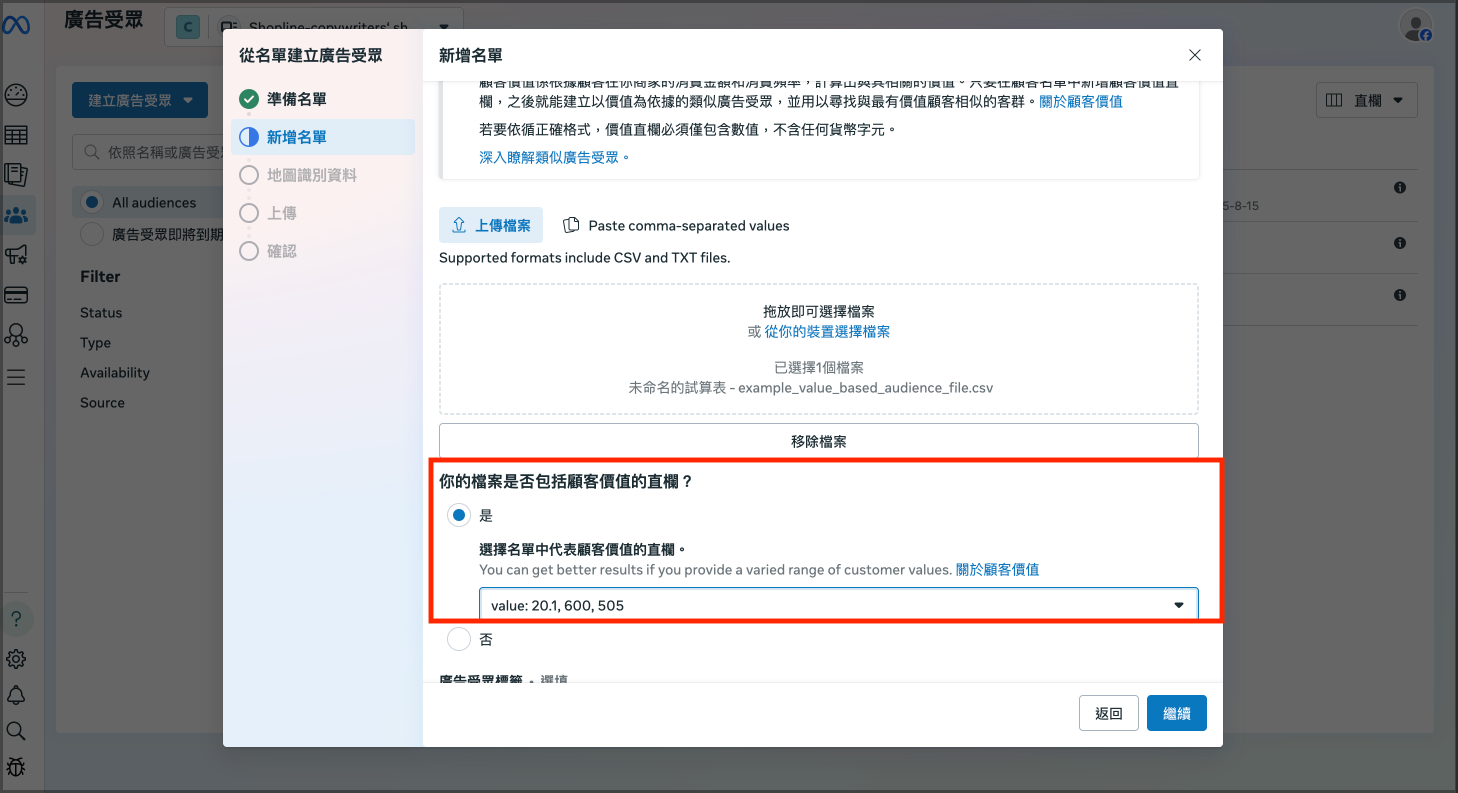Viewport: 1458px width, 793px height.
Task: Click the Filter heading in background page
Action: point(100,276)
